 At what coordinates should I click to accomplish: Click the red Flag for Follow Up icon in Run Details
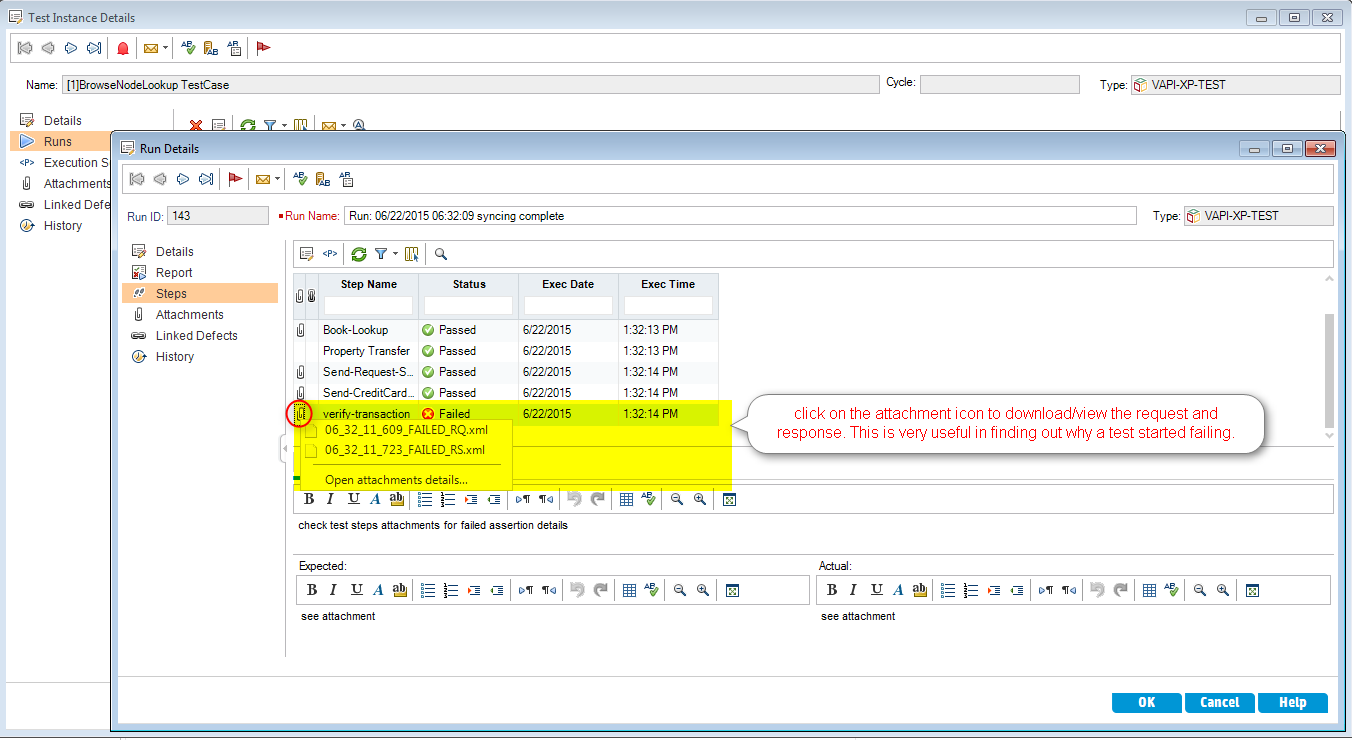[236, 179]
